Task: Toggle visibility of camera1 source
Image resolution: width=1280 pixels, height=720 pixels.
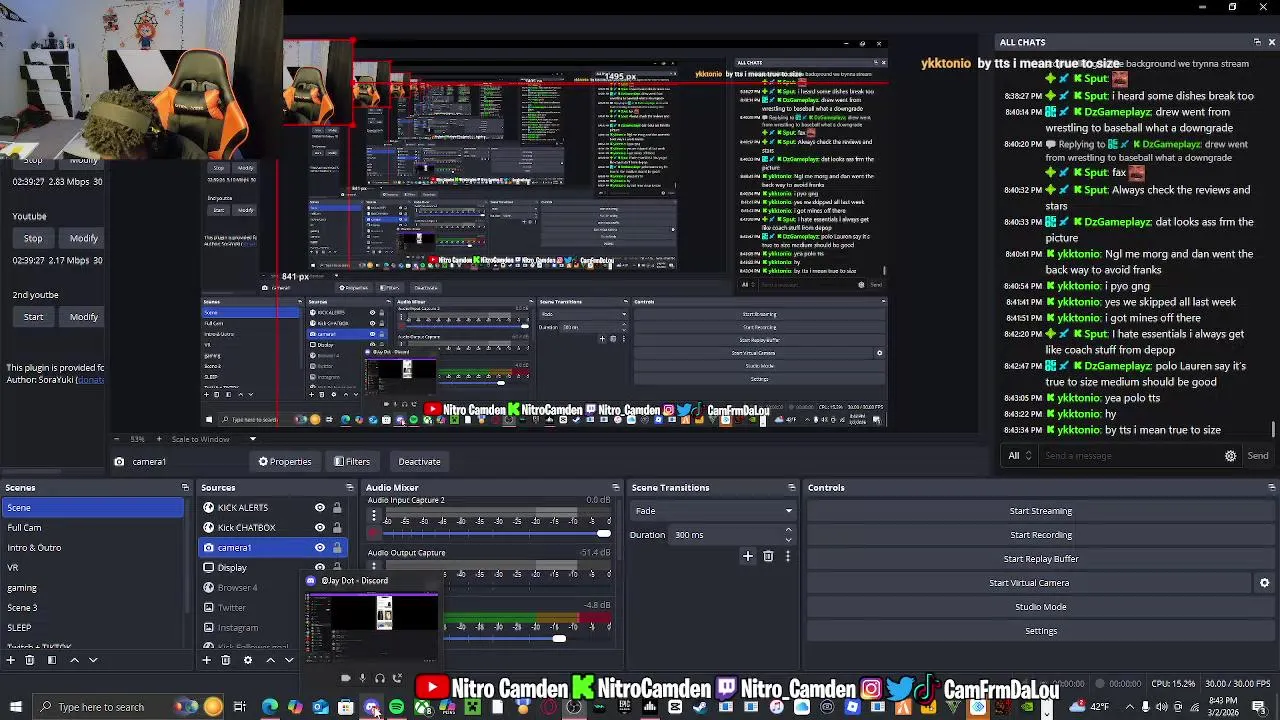Action: [x=320, y=548]
